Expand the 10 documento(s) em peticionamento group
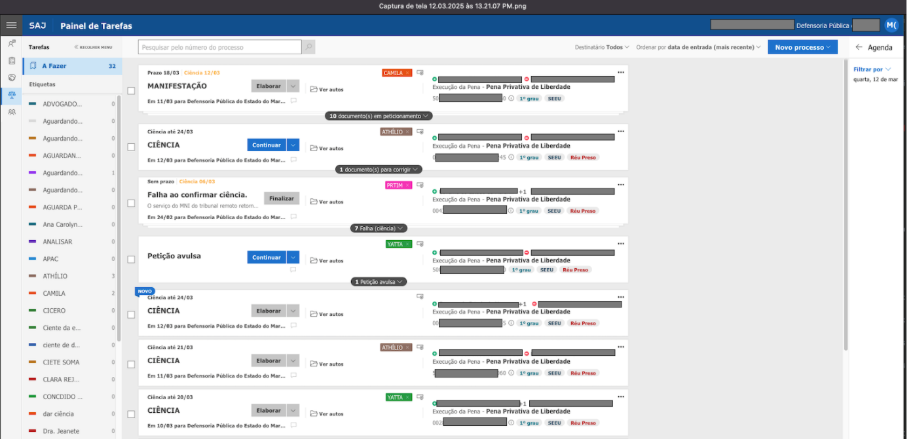Screen dimensions: 907x439 (x=380, y=116)
